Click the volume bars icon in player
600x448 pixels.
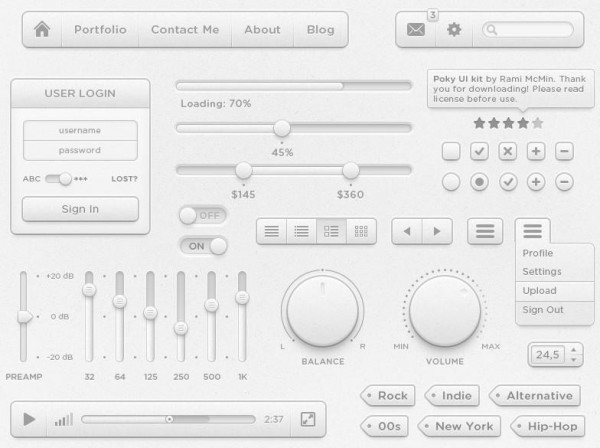click(64, 420)
